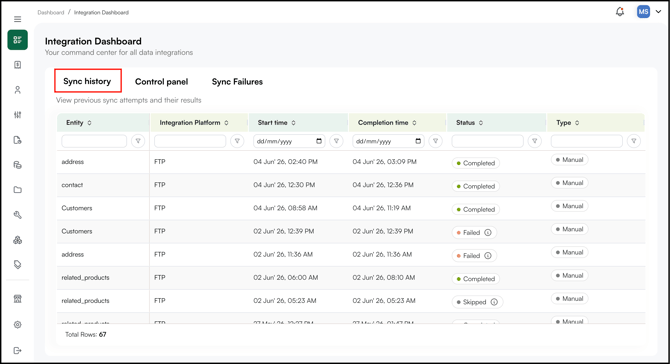
Task: Click the Type column filter icon
Action: (634, 141)
